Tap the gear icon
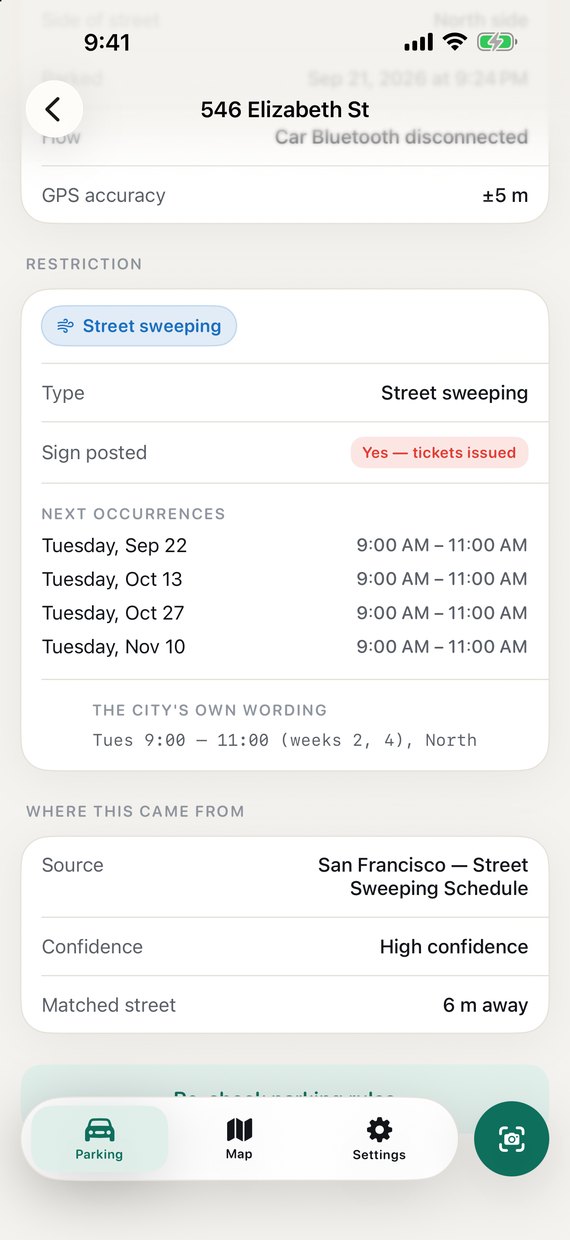 click(379, 1130)
